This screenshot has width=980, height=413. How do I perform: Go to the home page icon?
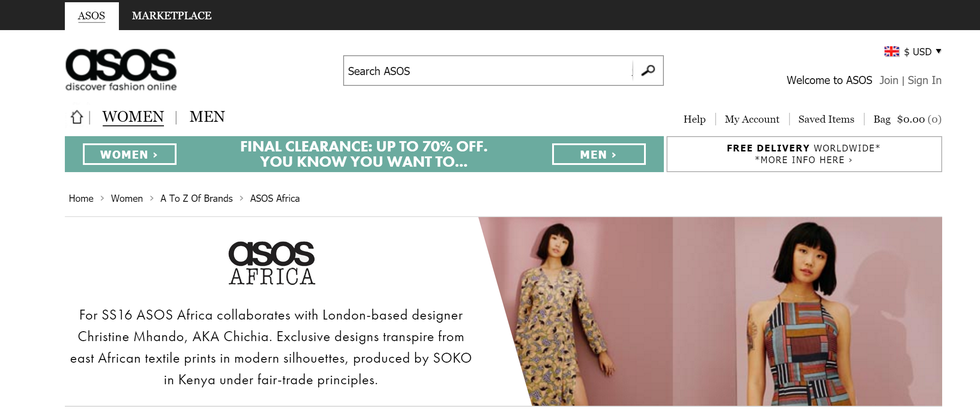[x=77, y=118]
